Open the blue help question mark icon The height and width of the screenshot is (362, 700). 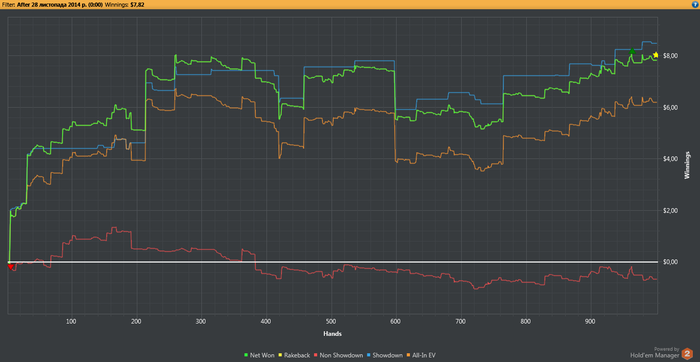click(x=695, y=4)
